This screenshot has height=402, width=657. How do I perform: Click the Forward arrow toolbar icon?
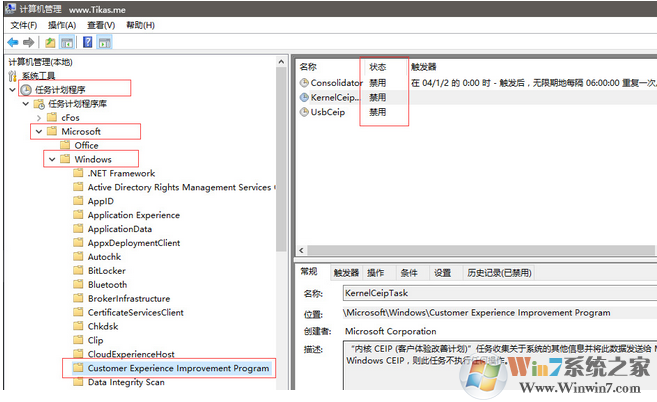pyautogui.click(x=28, y=42)
